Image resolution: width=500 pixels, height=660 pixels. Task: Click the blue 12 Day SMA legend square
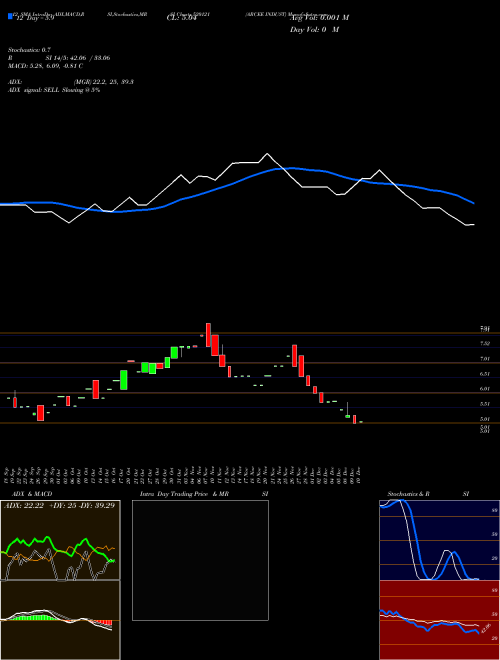[10, 16]
